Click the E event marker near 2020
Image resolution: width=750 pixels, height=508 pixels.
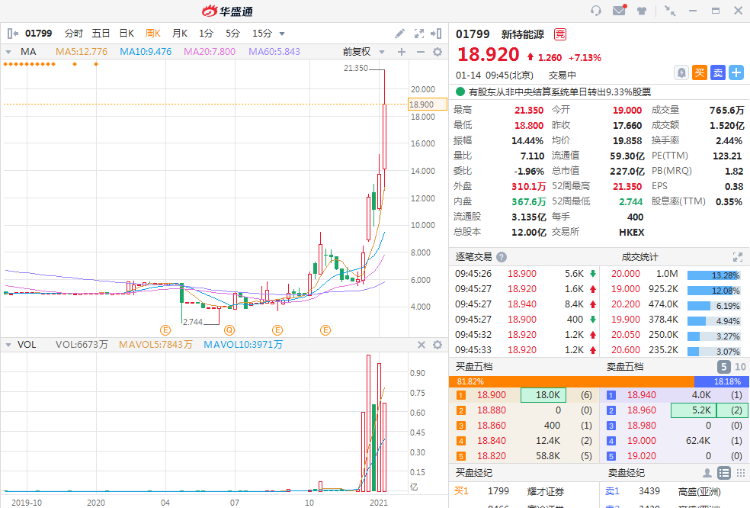coord(165,330)
